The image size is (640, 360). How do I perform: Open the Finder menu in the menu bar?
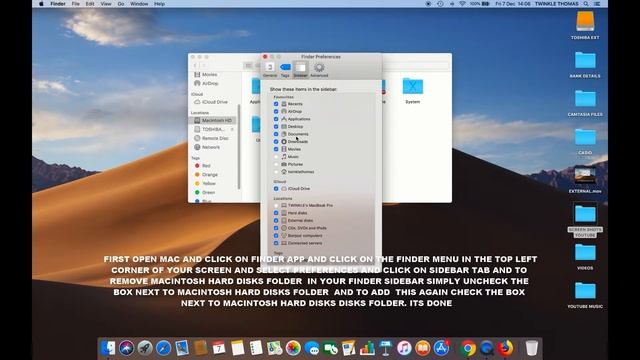point(58,4)
